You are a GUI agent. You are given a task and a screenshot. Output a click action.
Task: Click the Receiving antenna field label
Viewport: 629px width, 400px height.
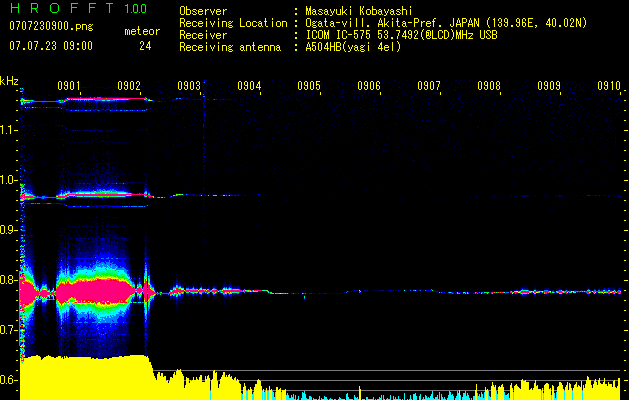230,47
